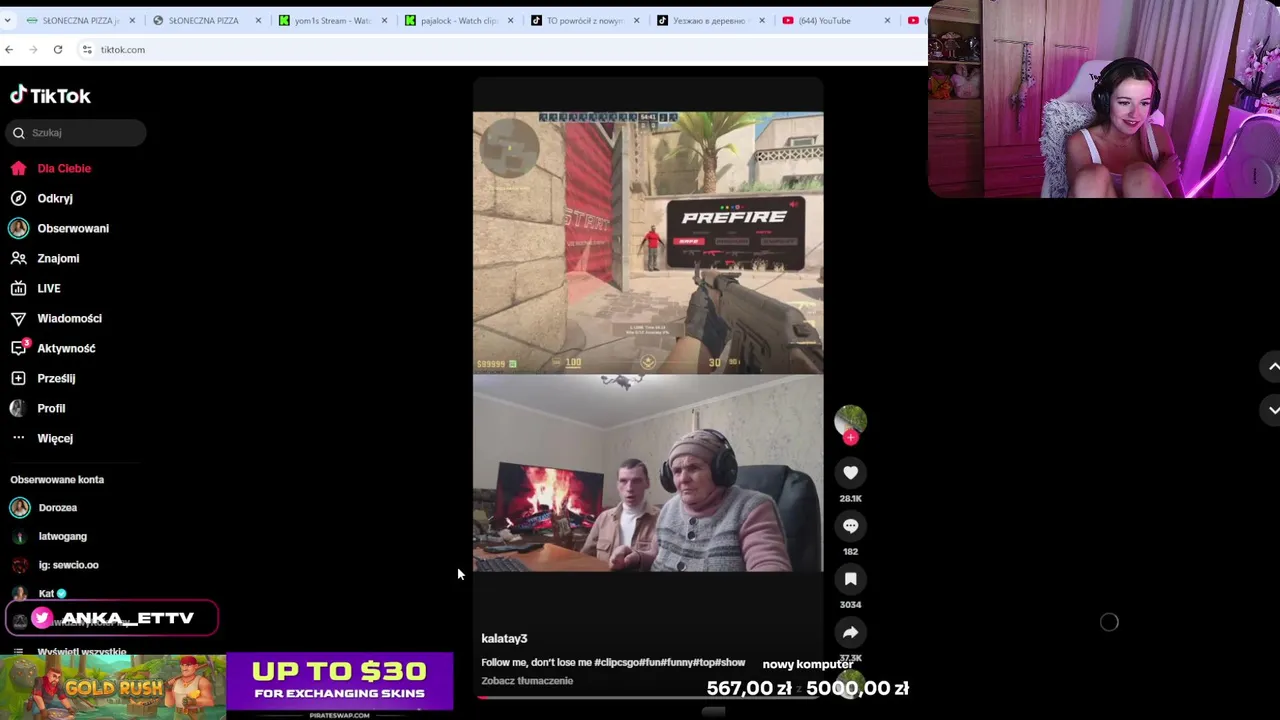
Task: Open followed account latwogang
Action: pyautogui.click(x=62, y=536)
